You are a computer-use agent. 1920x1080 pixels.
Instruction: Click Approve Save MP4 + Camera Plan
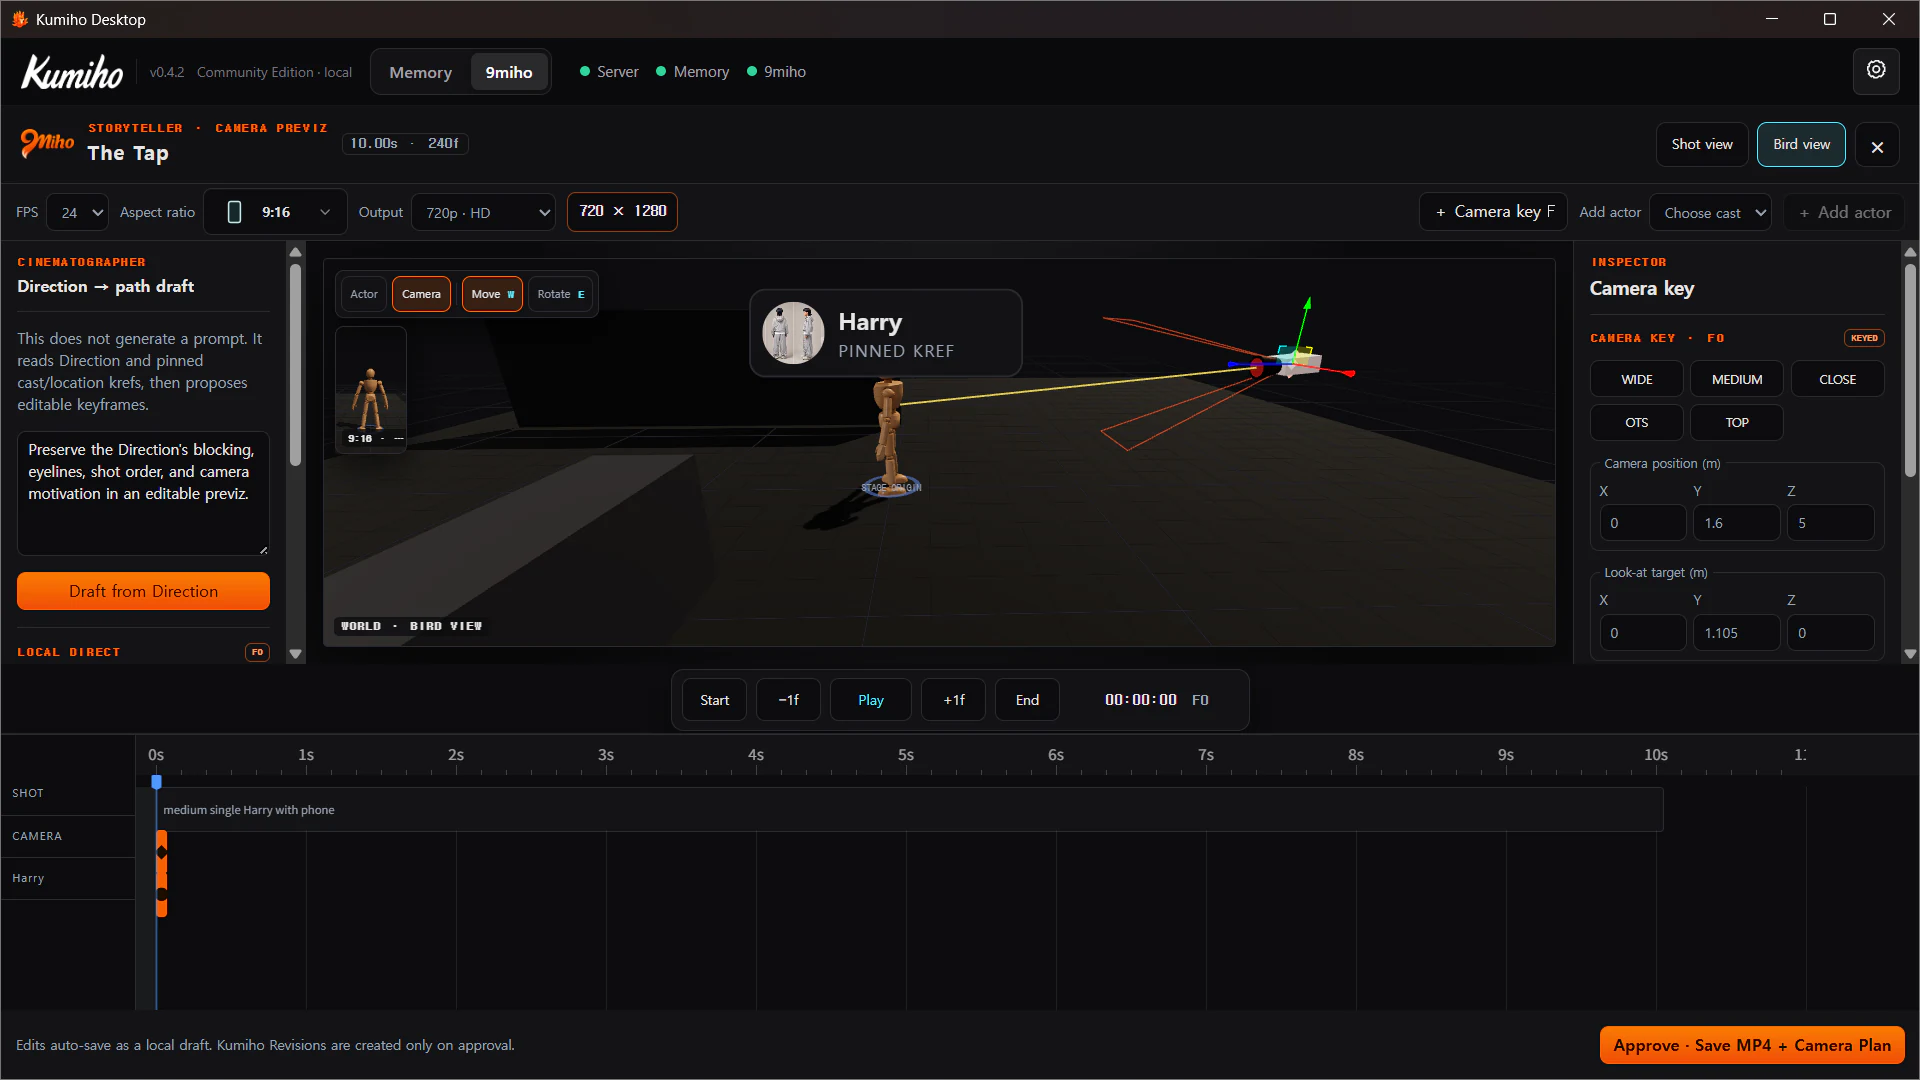(x=1752, y=1045)
